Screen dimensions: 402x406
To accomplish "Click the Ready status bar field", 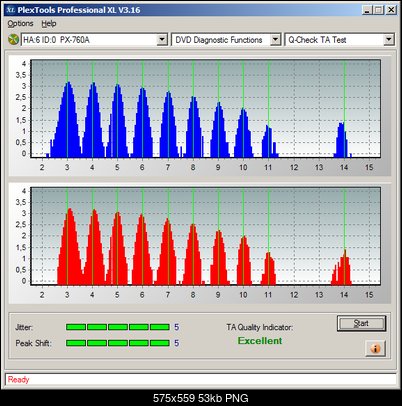I will pos(201,379).
